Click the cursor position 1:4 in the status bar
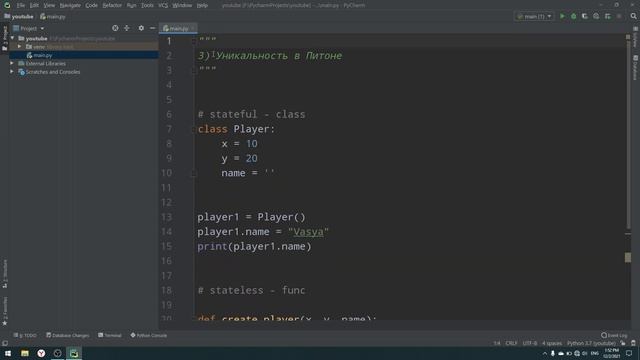This screenshot has width=640, height=360. click(497, 343)
